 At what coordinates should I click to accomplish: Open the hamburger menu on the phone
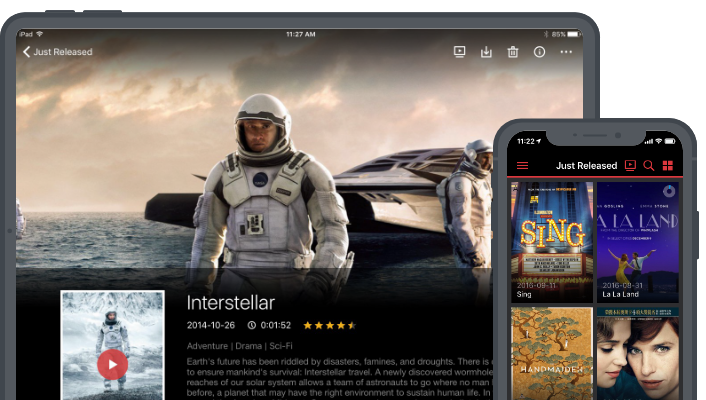point(522,165)
